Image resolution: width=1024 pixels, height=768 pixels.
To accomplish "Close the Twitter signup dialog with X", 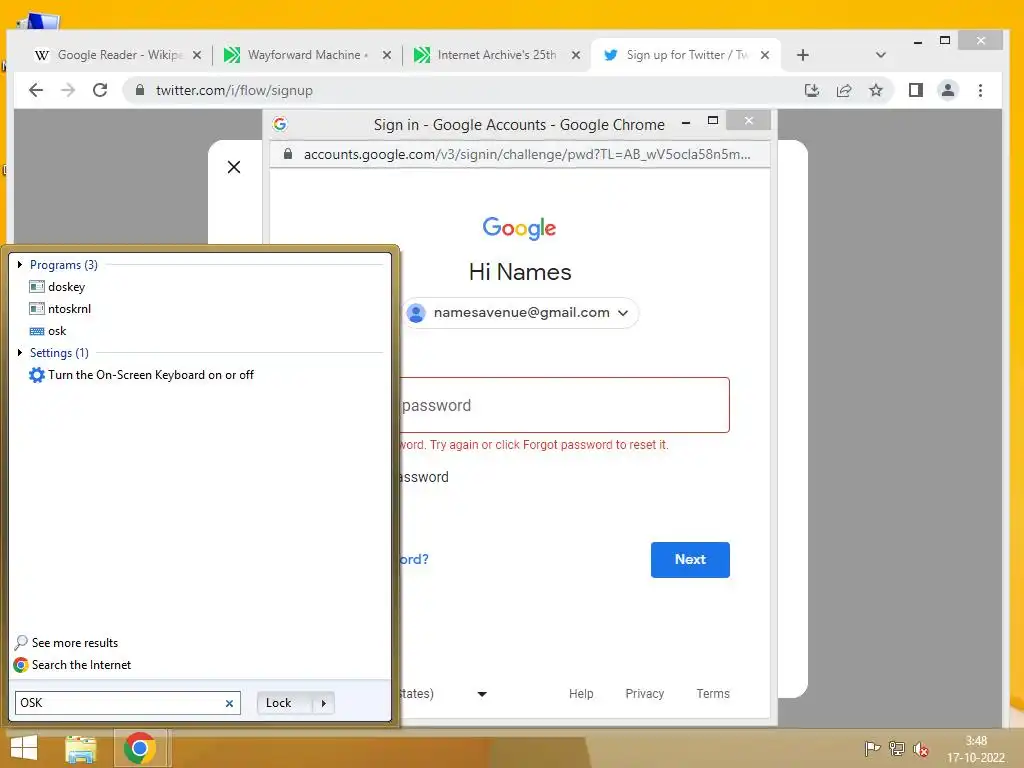I will (234, 167).
